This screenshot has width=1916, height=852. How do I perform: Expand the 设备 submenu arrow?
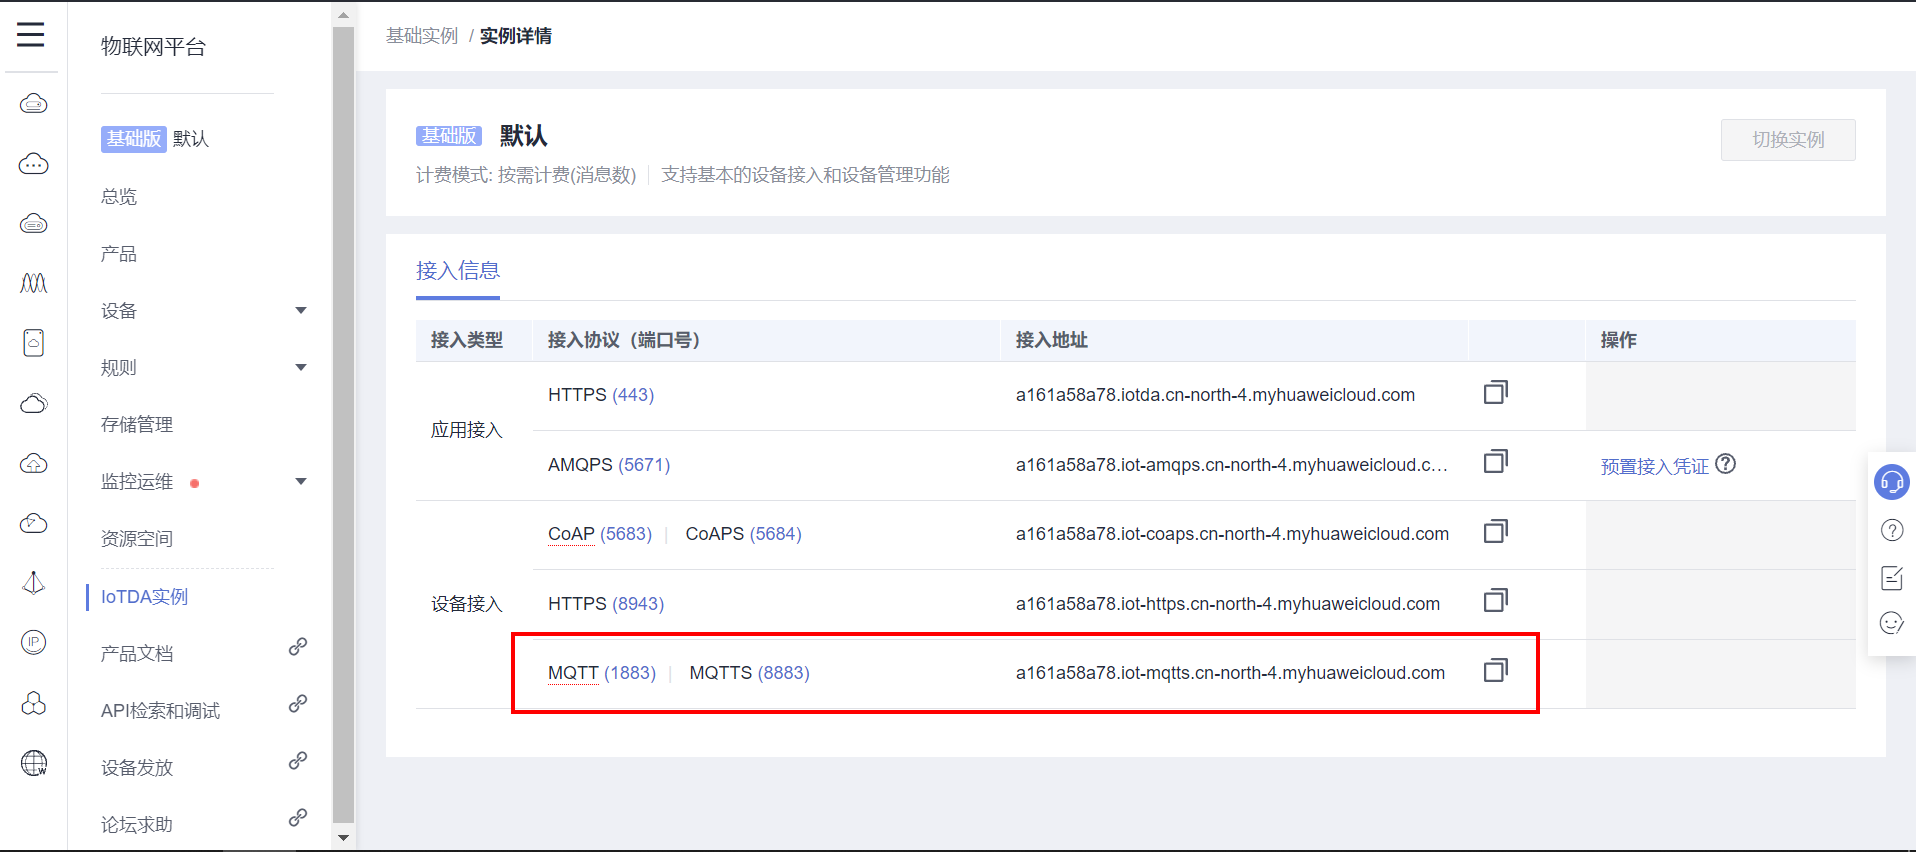301,311
